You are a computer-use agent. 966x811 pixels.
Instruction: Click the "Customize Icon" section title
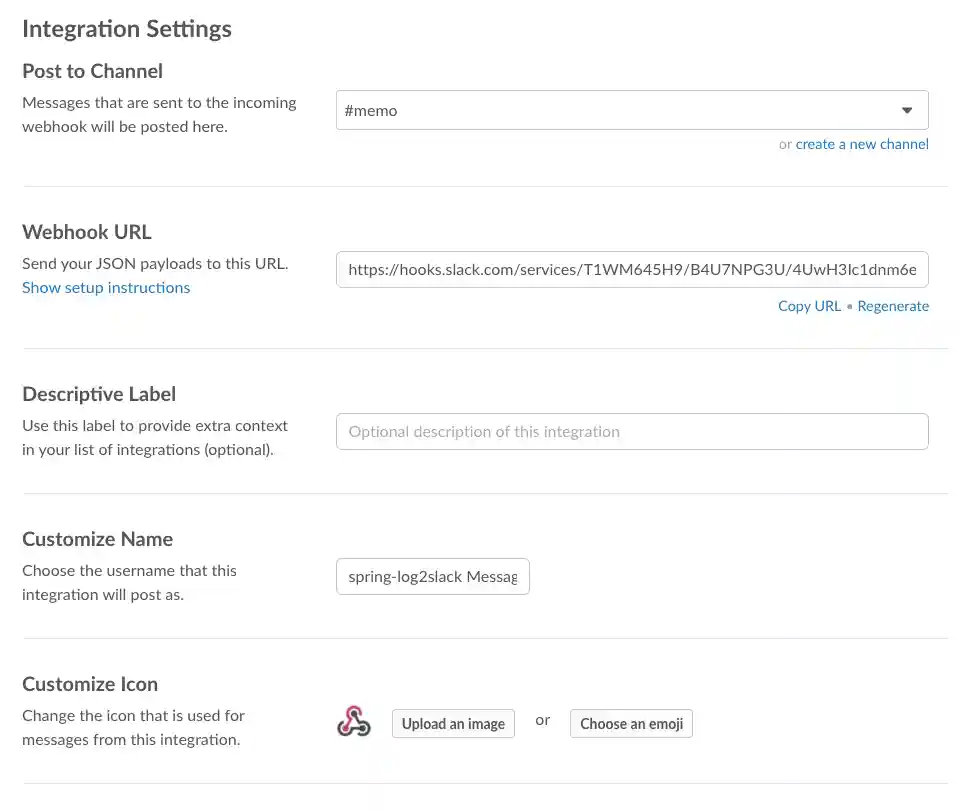pyautogui.click(x=90, y=684)
